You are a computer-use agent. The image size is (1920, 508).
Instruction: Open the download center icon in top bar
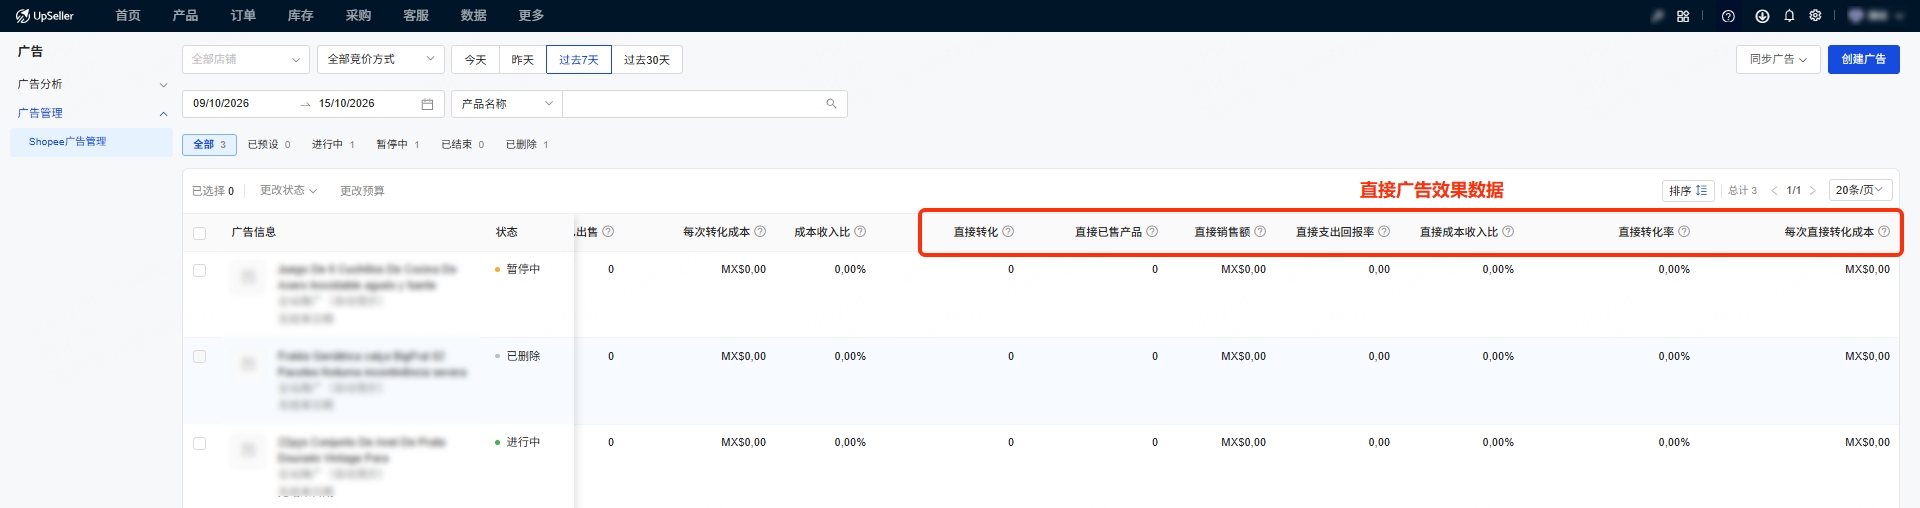coord(1762,16)
